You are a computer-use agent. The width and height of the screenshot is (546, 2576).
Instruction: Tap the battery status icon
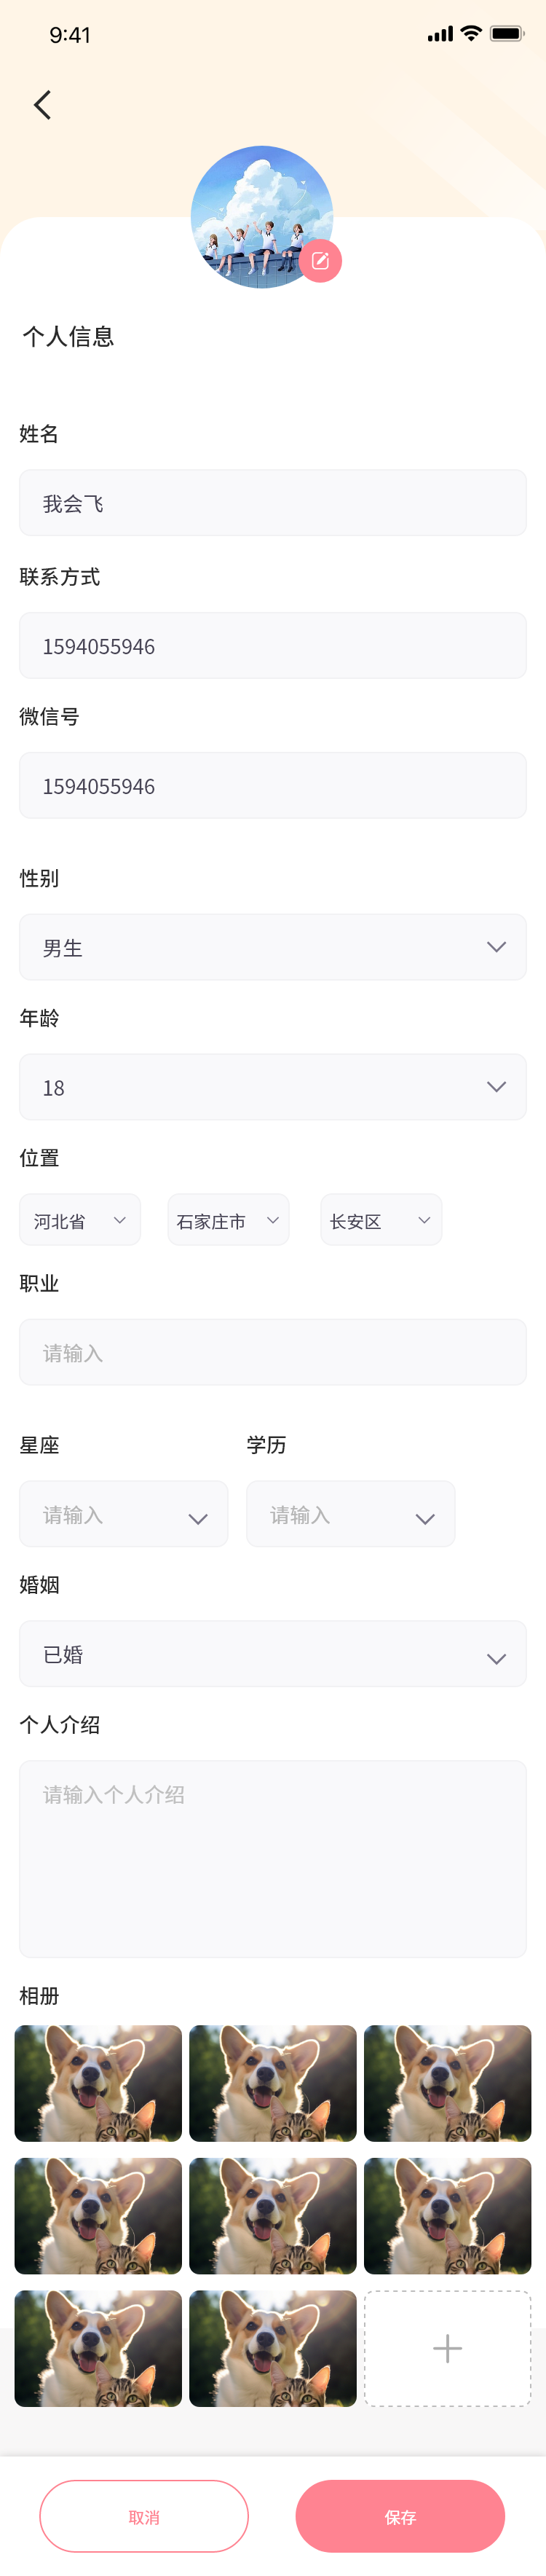[x=507, y=33]
